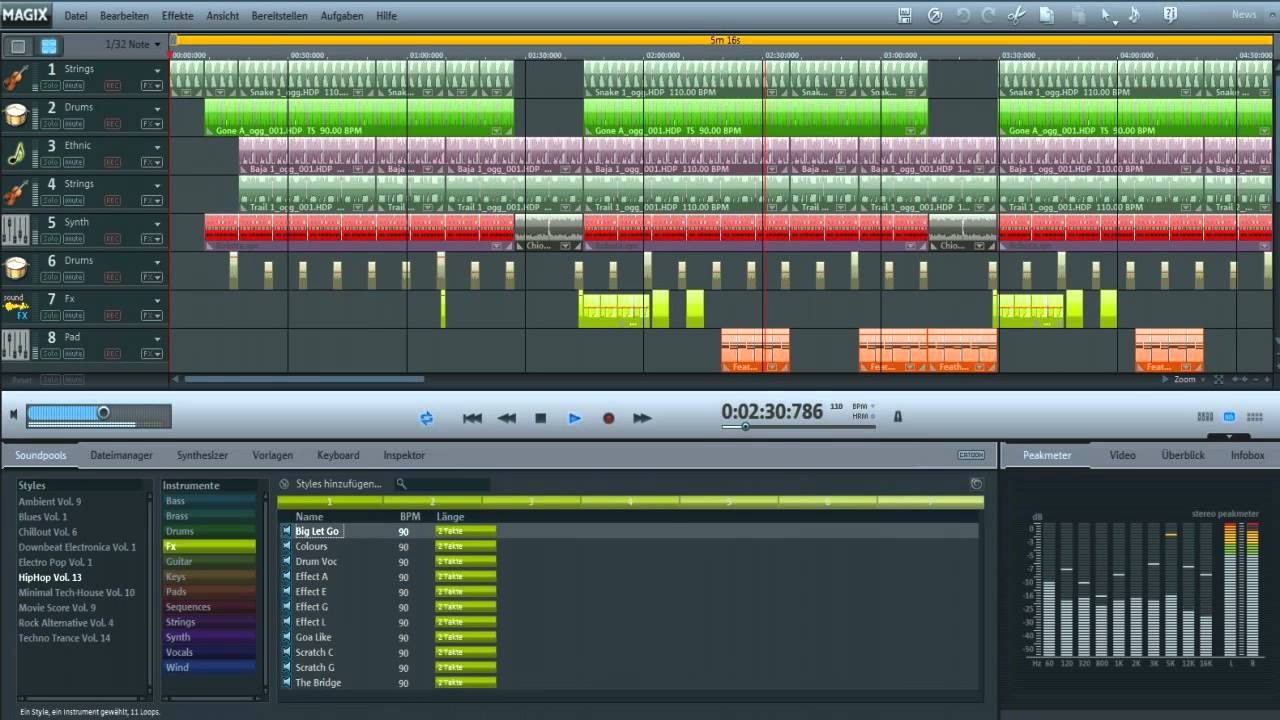Stop playback
Viewport: 1280px width, 720px height.
coord(541,418)
